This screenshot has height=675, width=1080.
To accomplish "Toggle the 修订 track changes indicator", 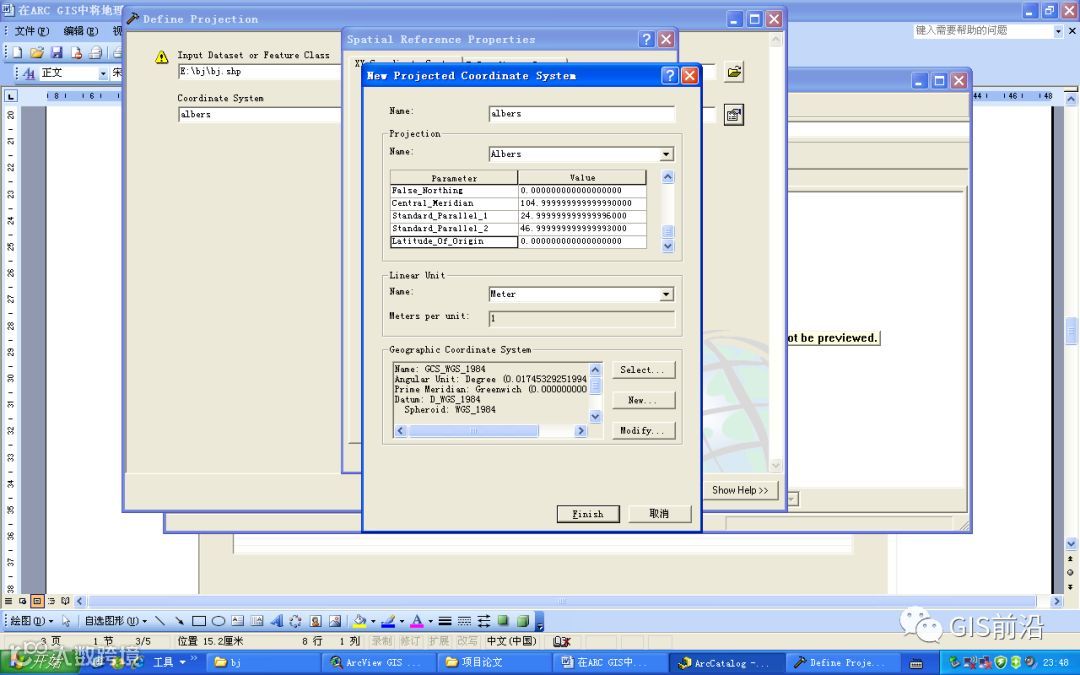I will (x=410, y=641).
